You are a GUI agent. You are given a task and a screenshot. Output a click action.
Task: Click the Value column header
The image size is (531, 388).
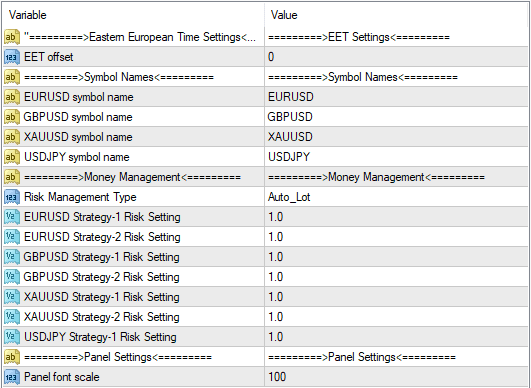click(x=396, y=15)
